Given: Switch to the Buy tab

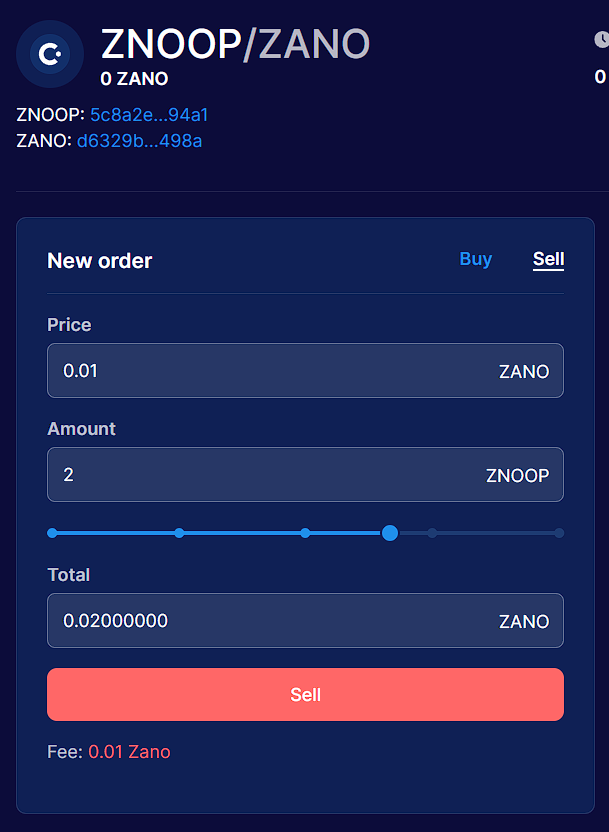Looking at the screenshot, I should click(475, 259).
